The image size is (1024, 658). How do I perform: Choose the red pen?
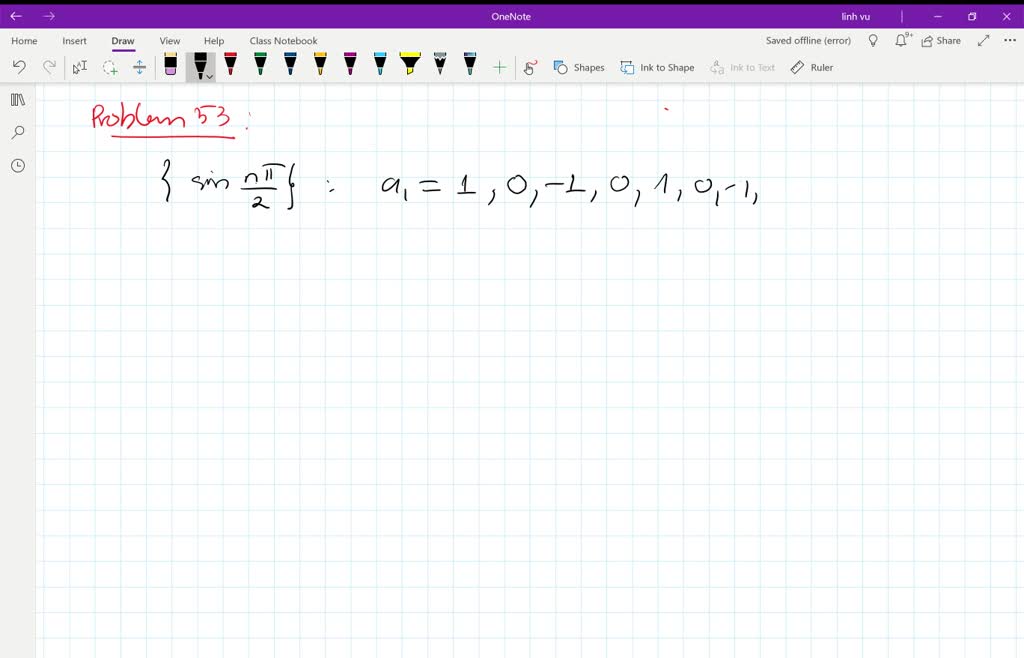point(231,67)
